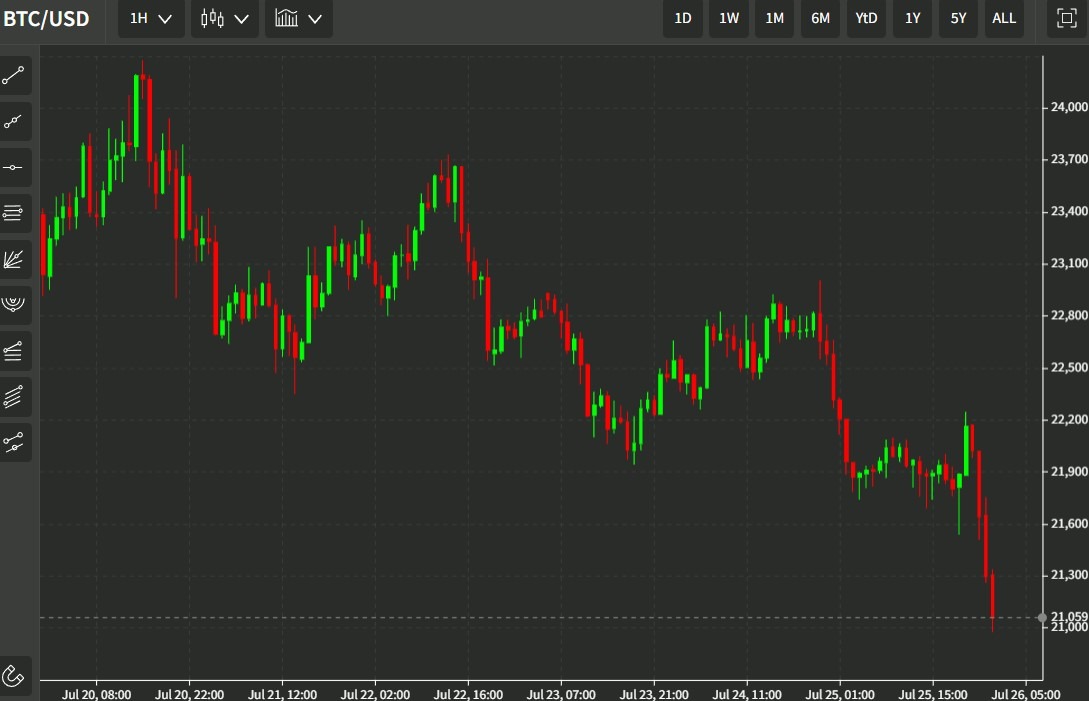This screenshot has width=1089, height=701.
Task: Click the 23,400 price axis label
Action: pos(1069,211)
